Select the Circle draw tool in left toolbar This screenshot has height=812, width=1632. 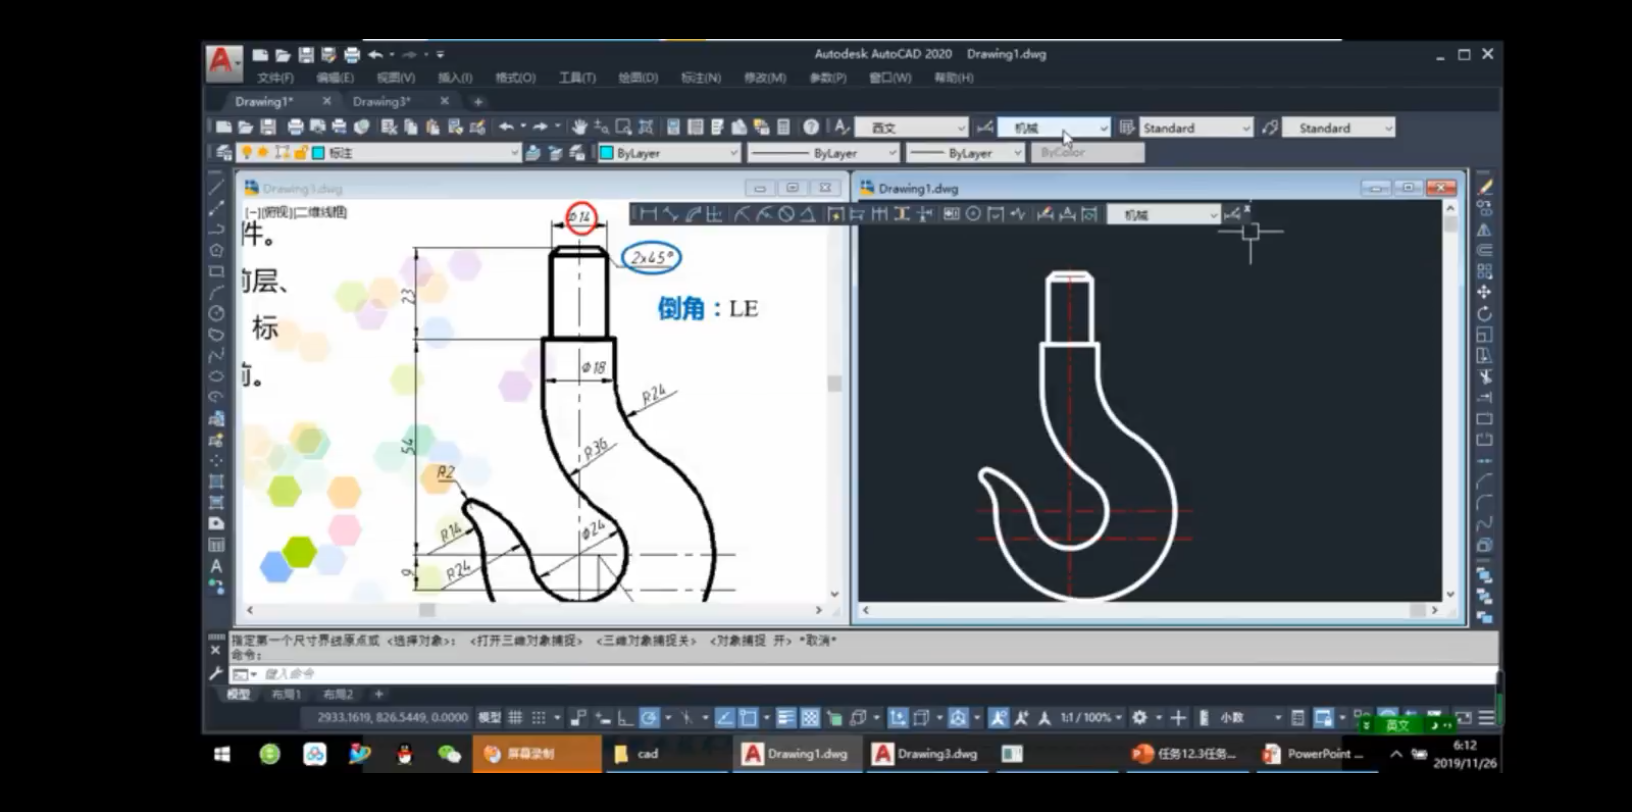tap(216, 313)
